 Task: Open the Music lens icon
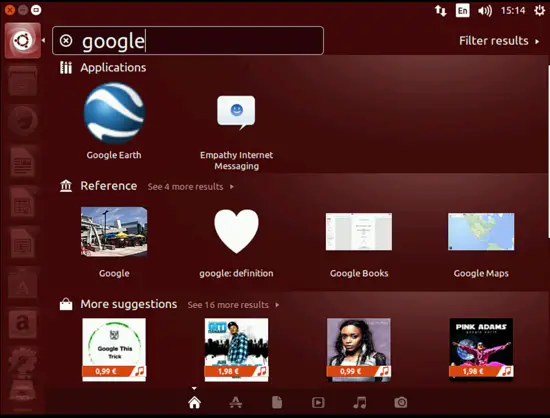pyautogui.click(x=360, y=402)
